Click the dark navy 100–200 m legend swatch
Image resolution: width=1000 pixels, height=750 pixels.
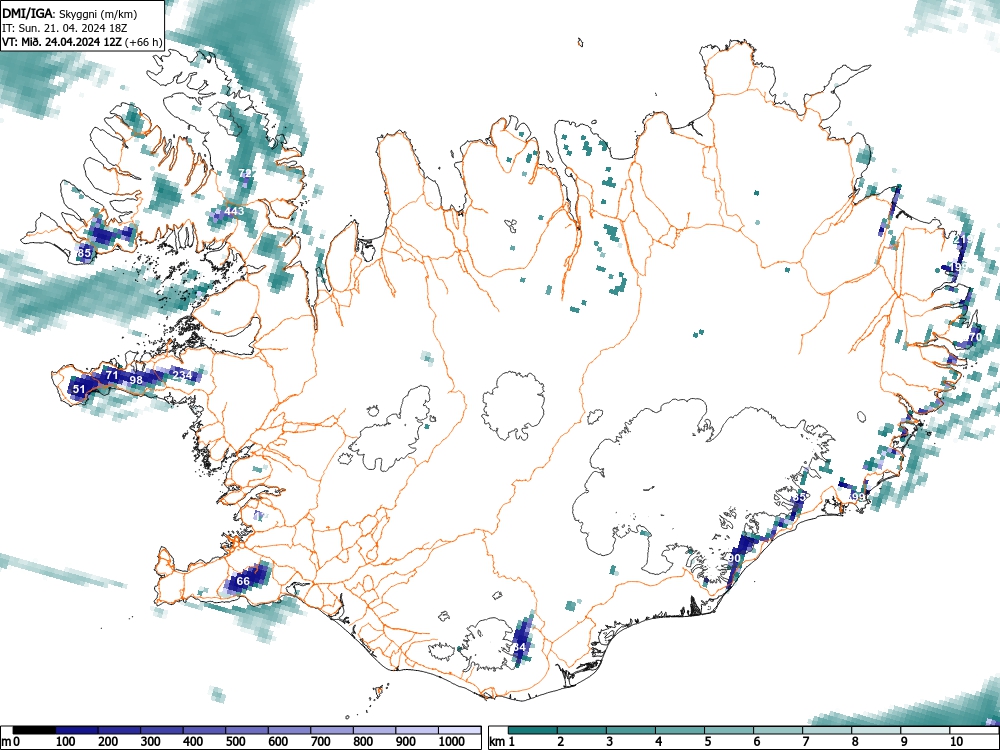click(77, 730)
